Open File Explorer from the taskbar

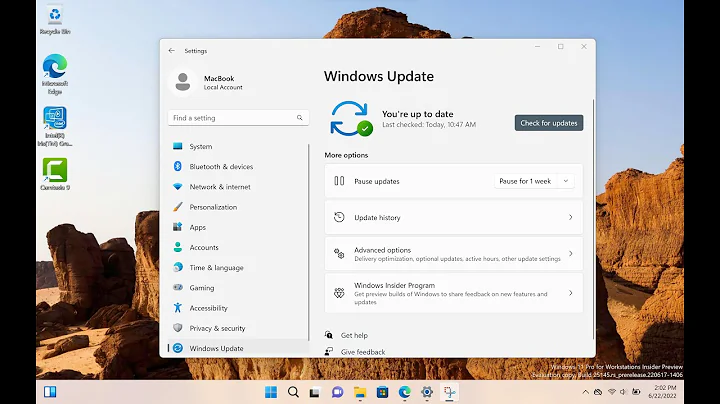[x=360, y=392]
